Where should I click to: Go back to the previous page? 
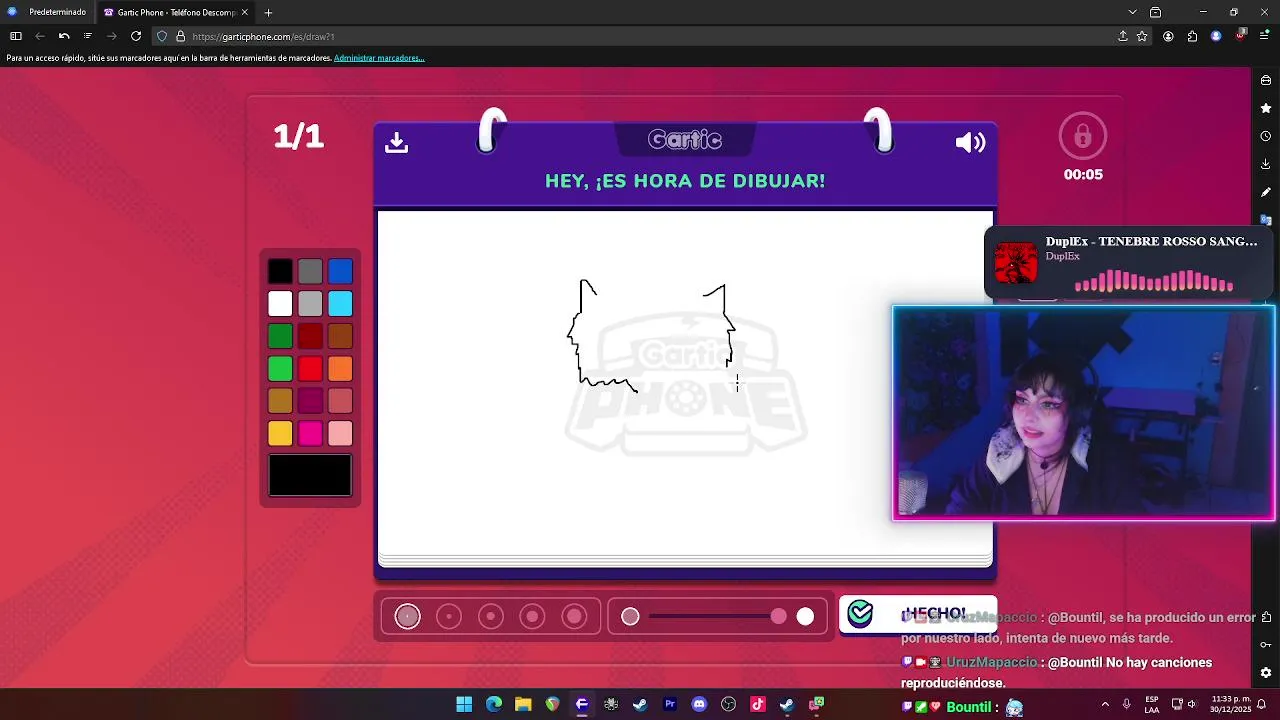[40, 36]
